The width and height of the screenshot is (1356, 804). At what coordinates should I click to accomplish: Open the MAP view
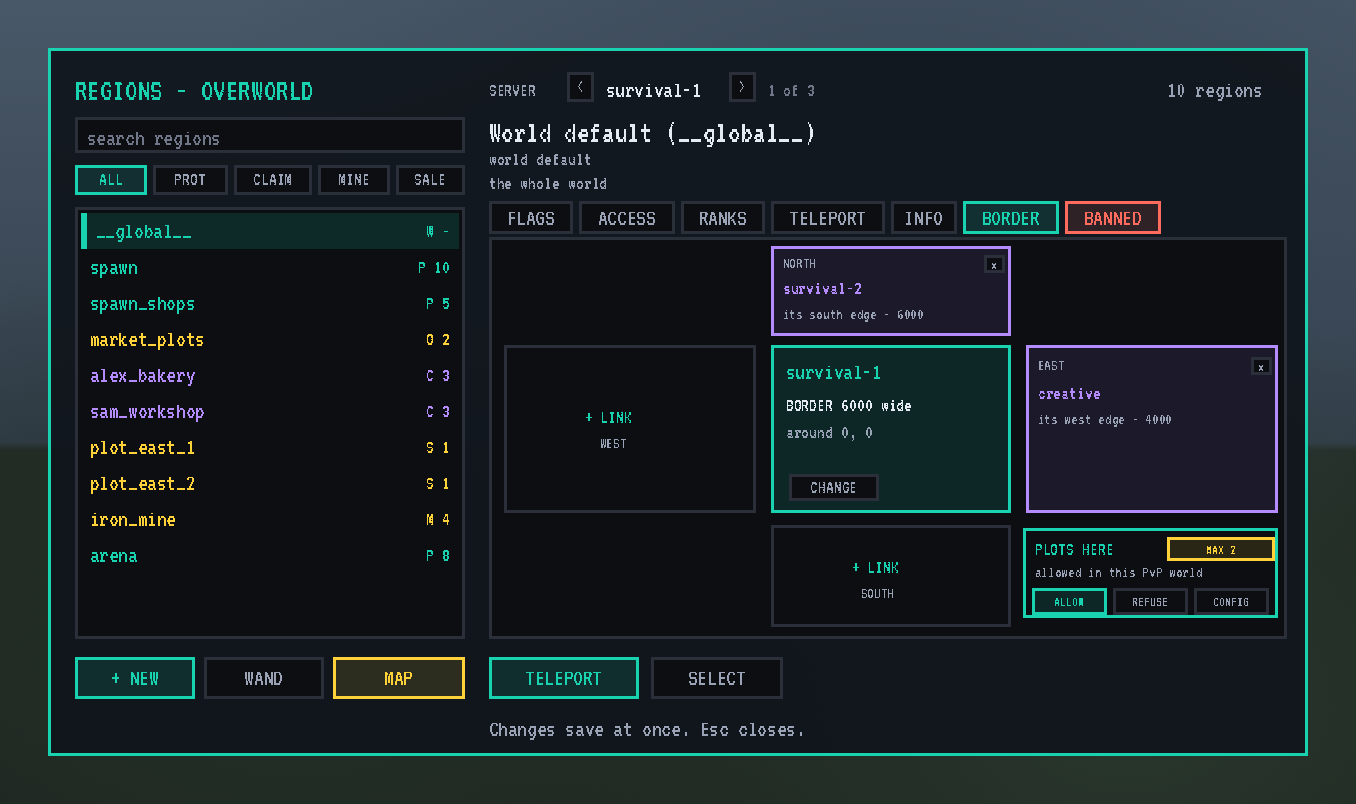tap(399, 678)
